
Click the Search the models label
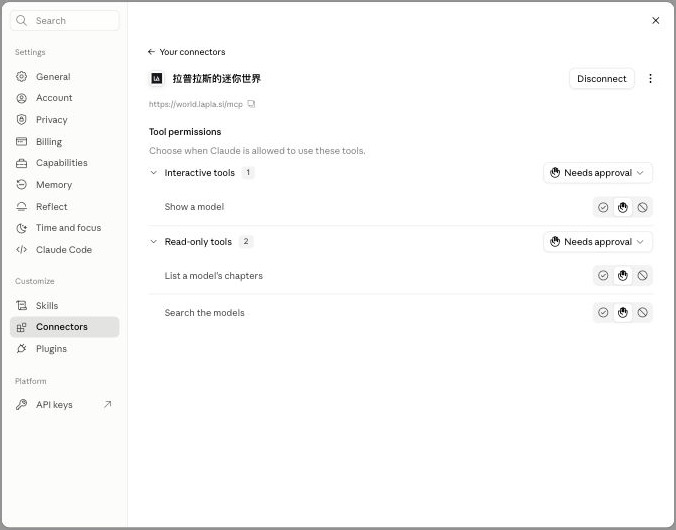click(x=204, y=313)
